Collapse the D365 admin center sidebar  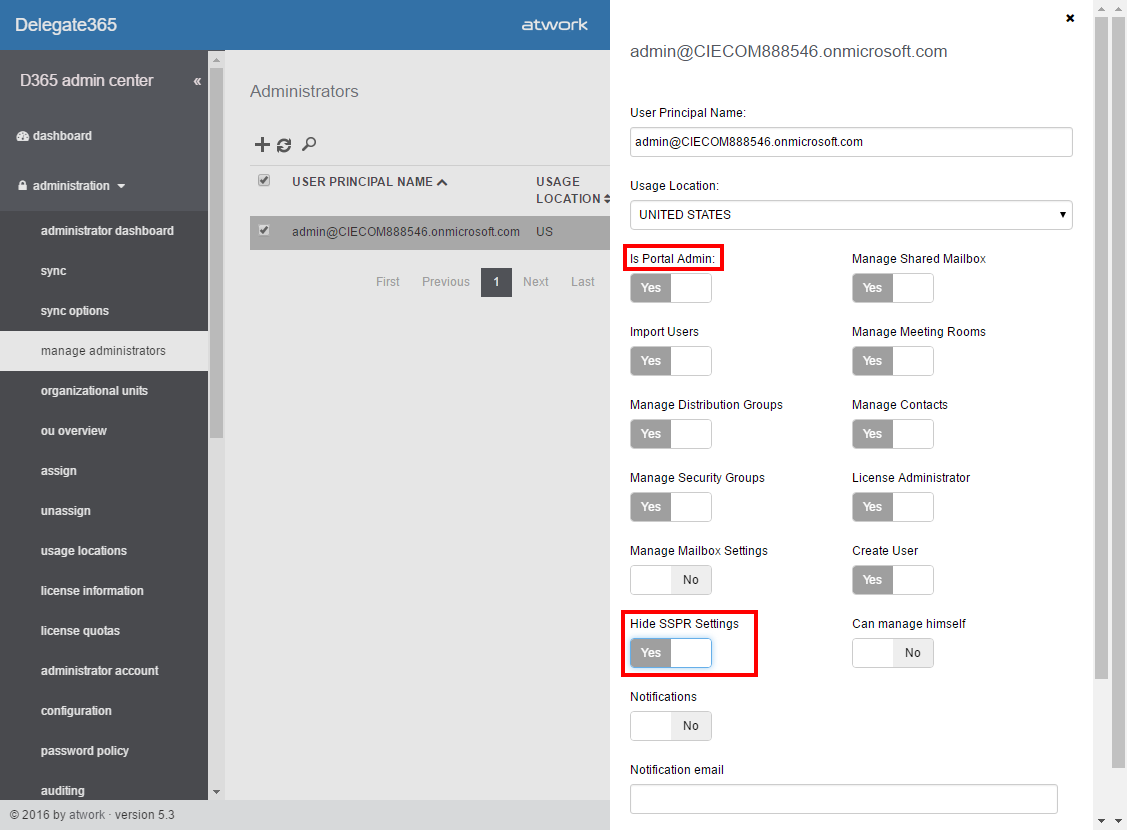[x=197, y=81]
